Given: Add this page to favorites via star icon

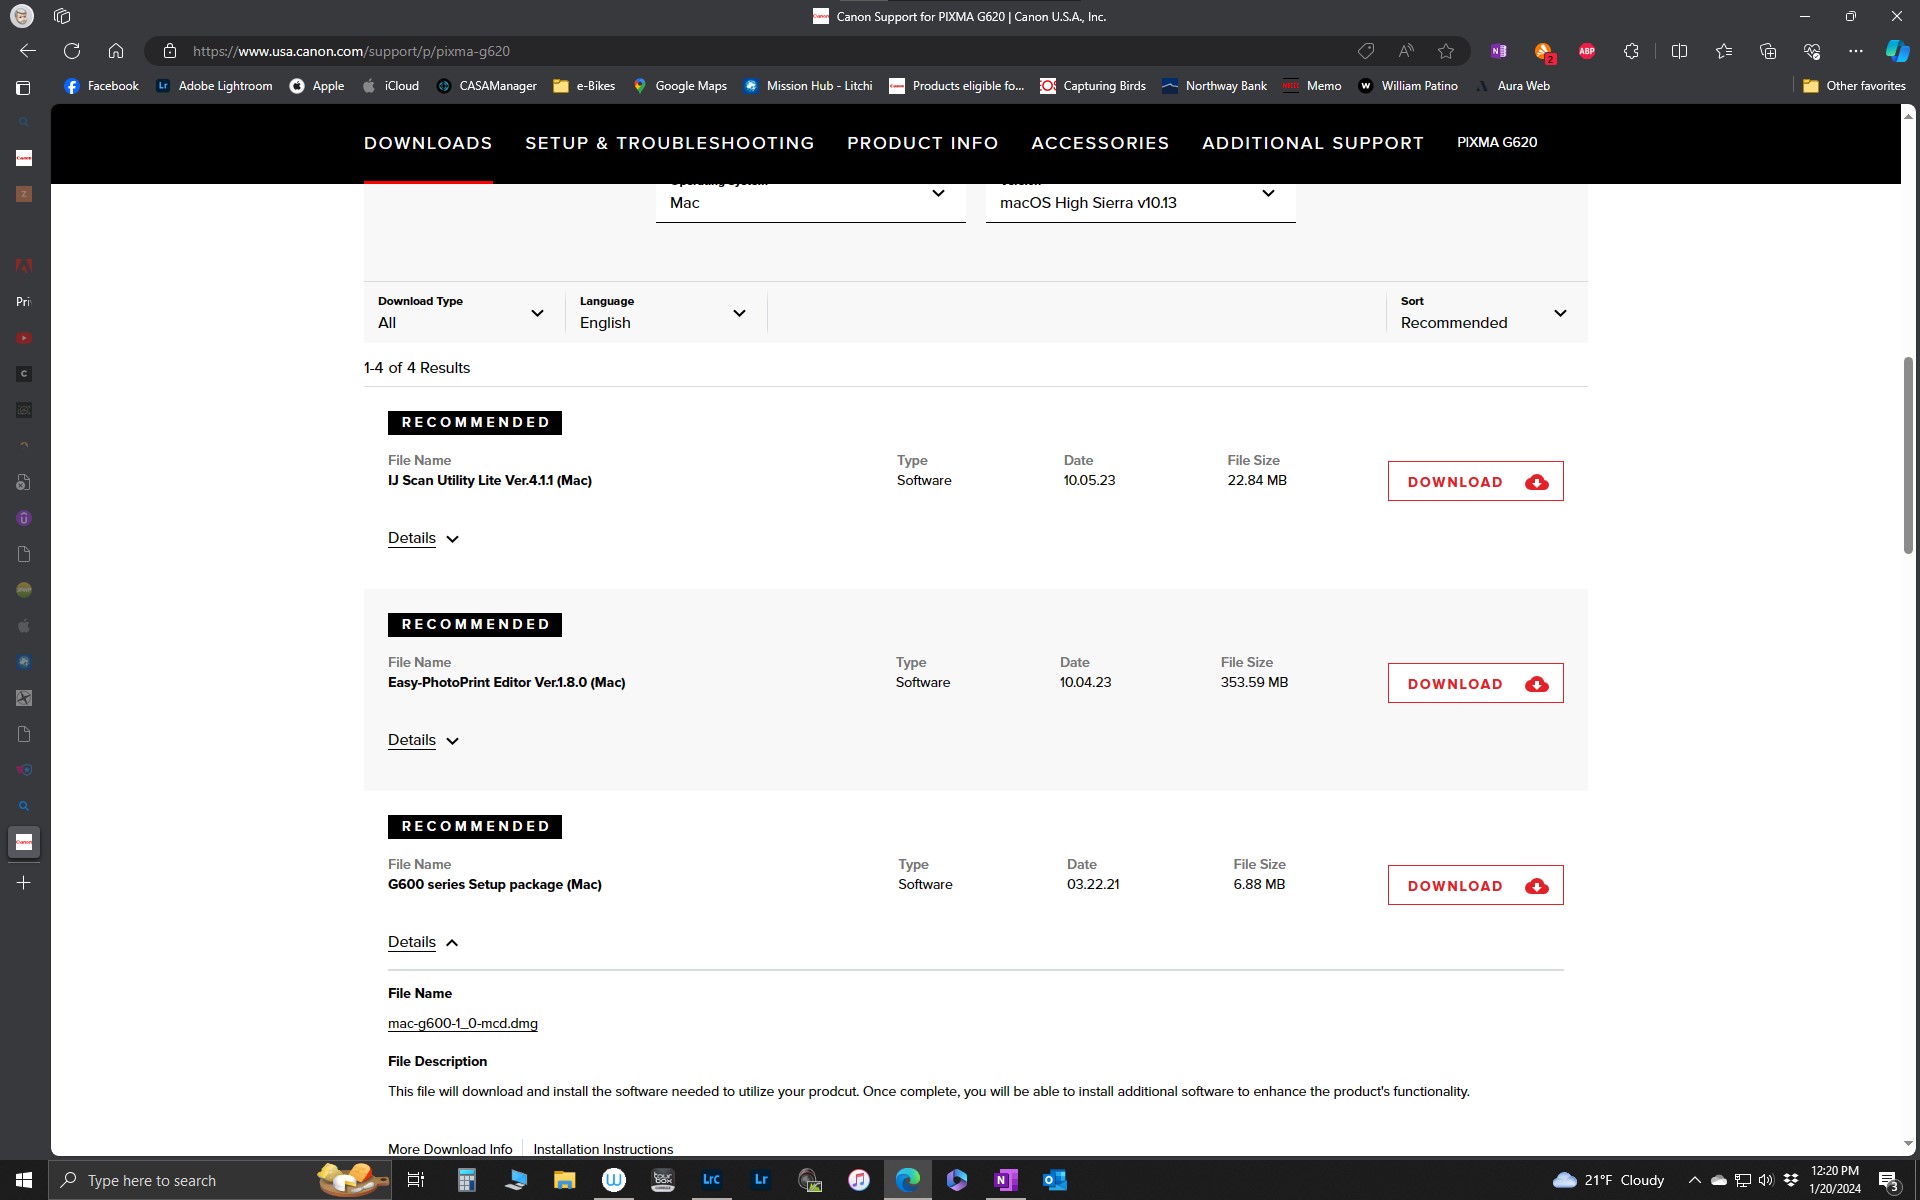Looking at the screenshot, I should (x=1445, y=50).
